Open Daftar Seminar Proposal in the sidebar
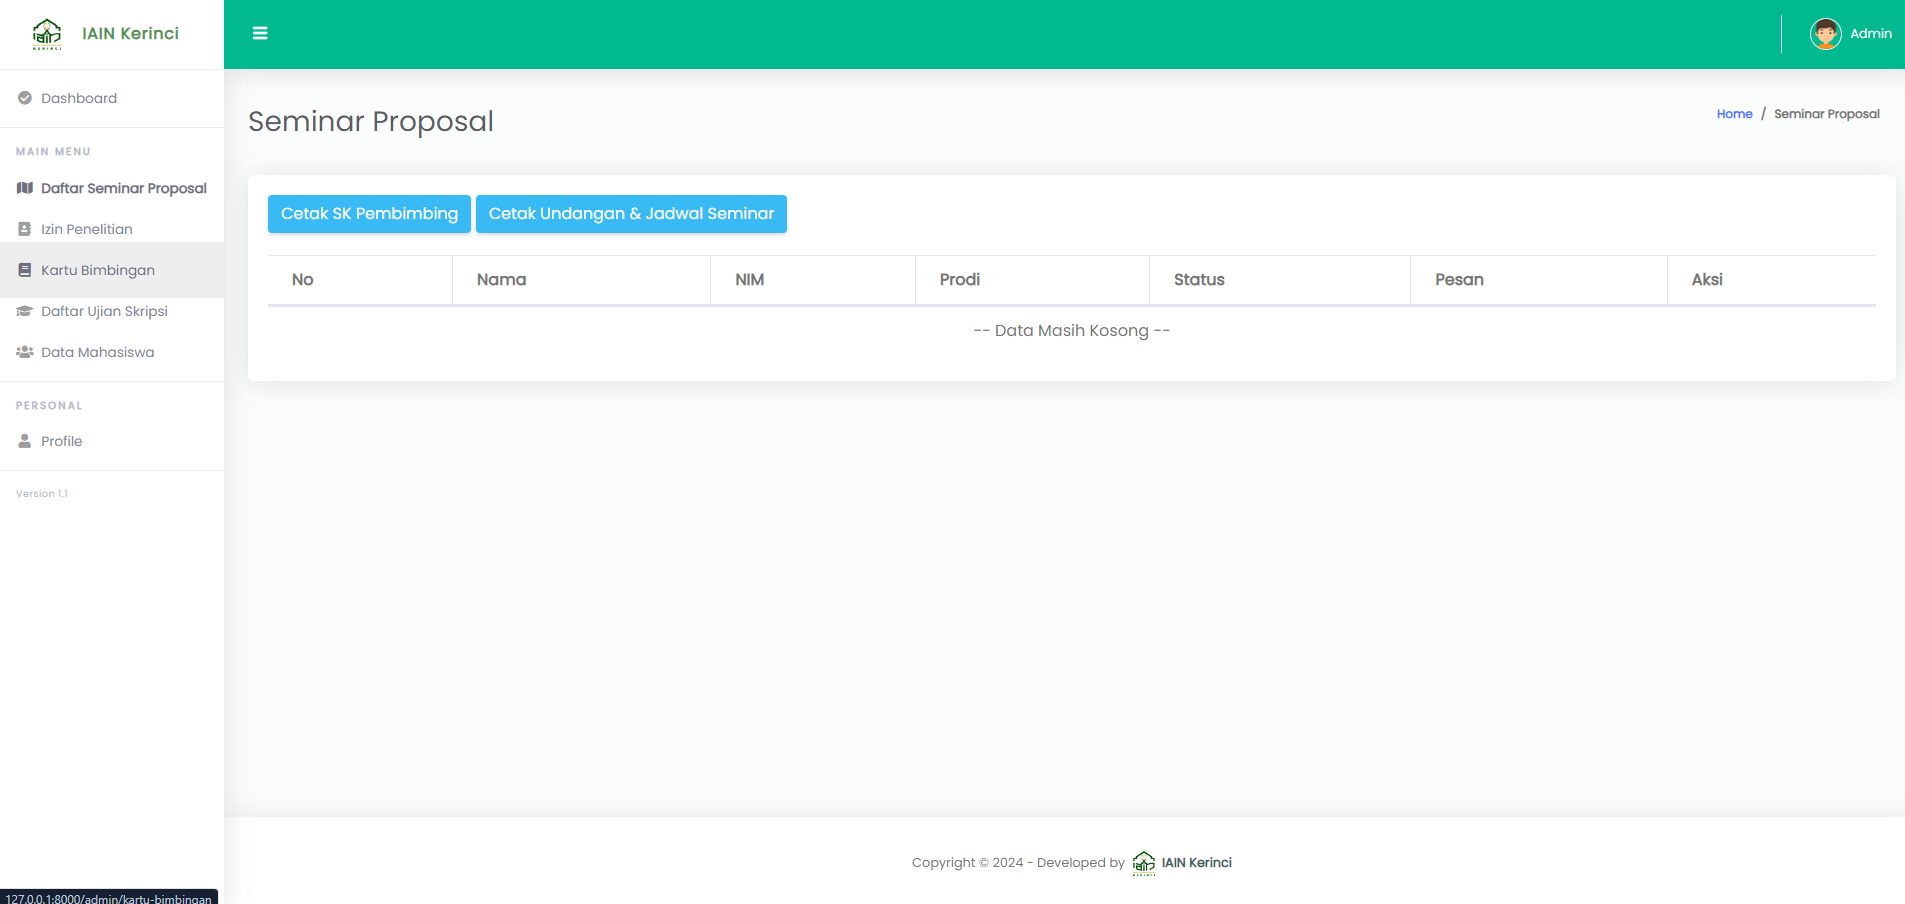This screenshot has height=904, width=1905. [x=112, y=188]
